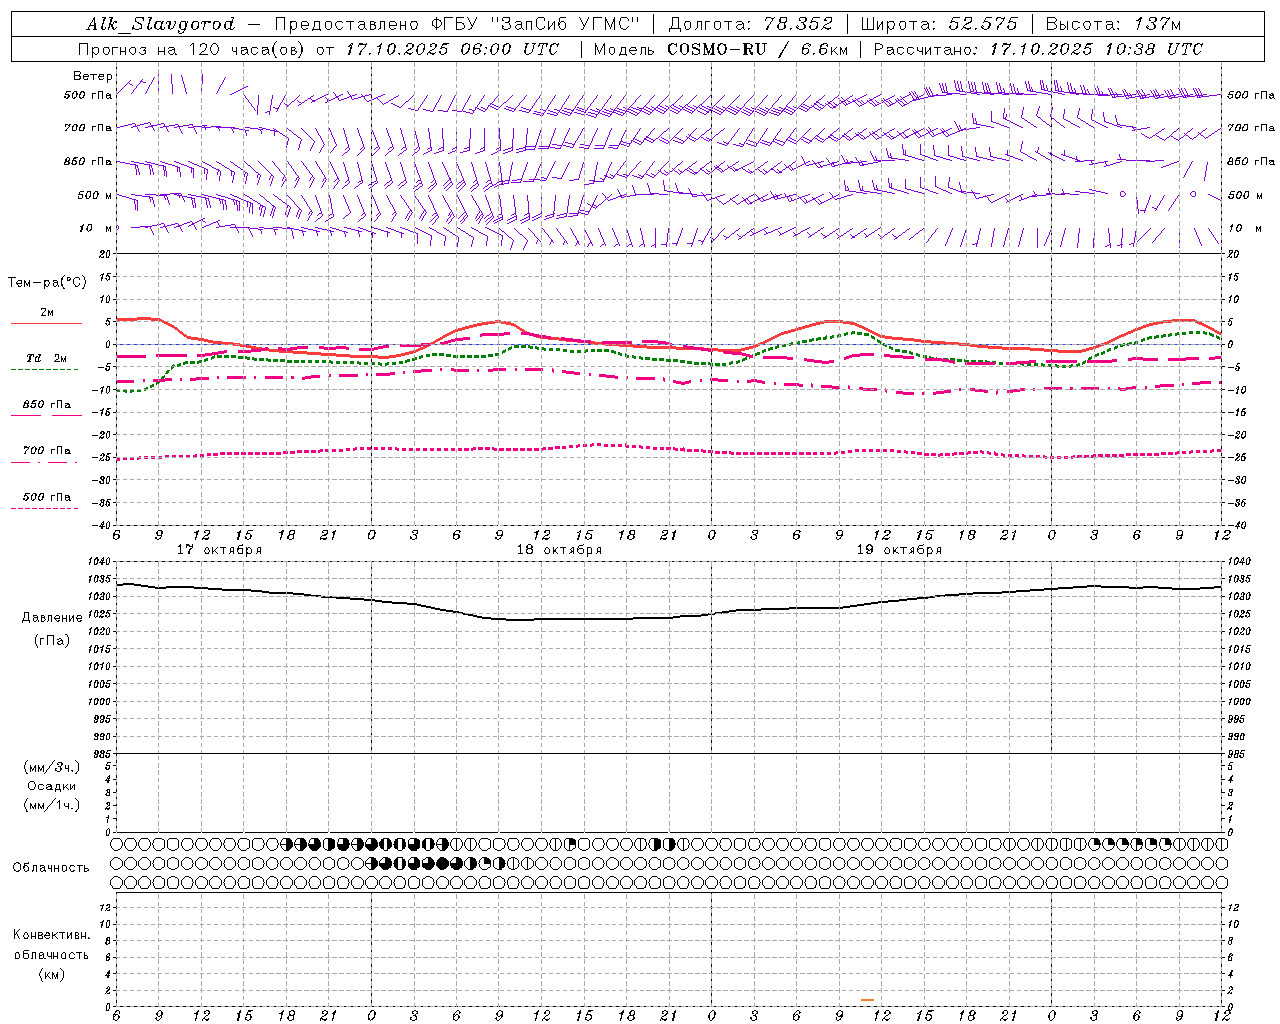Click the orange convective cloud marker on 19 октября
This screenshot has width=1280, height=1024.
867,999
